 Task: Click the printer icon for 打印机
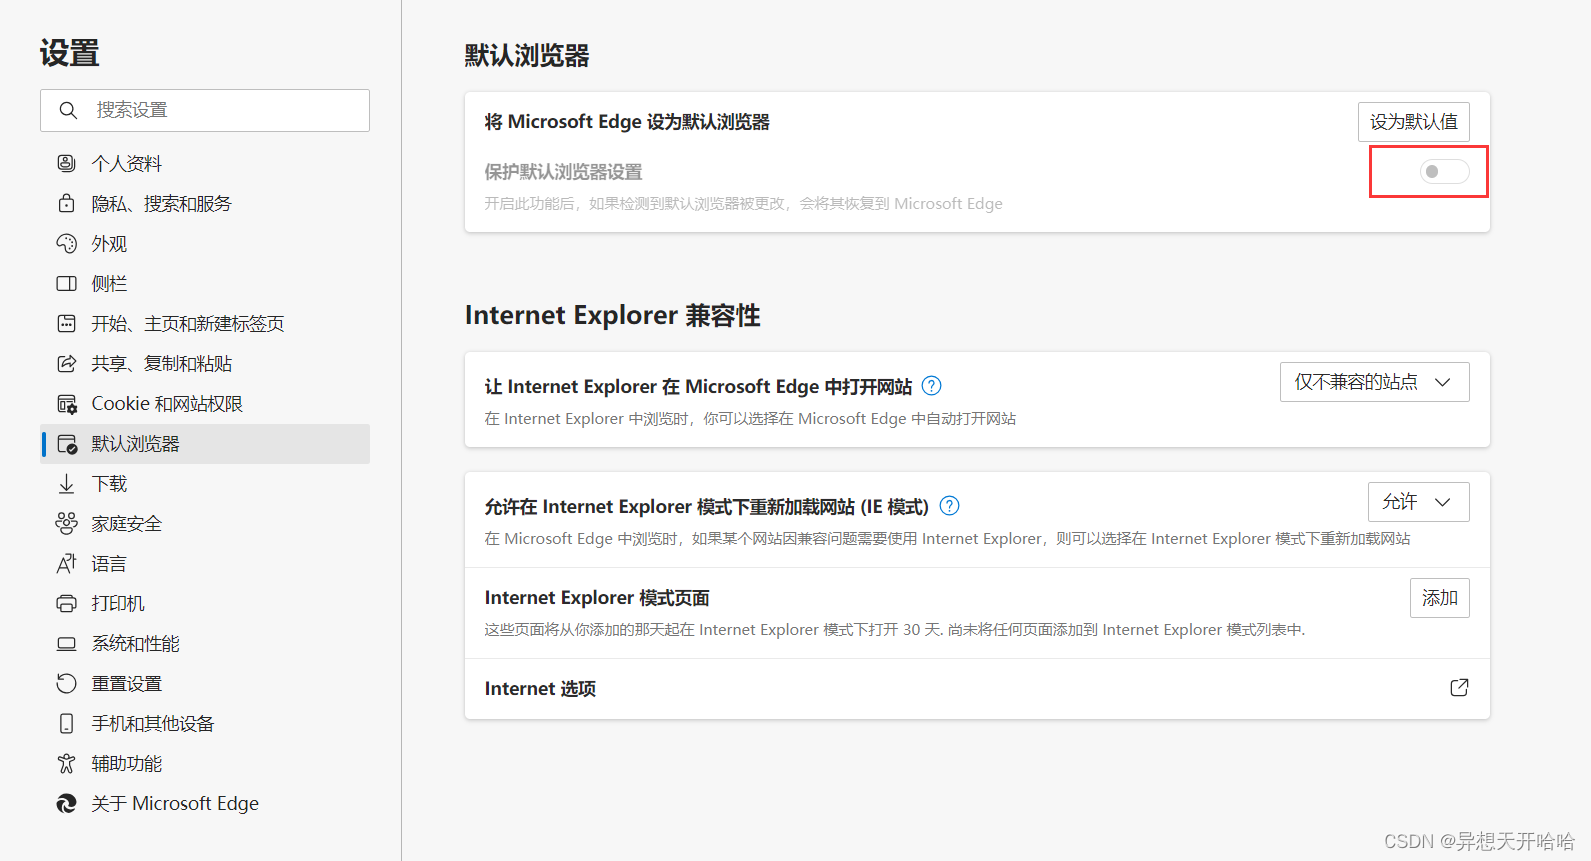[x=66, y=603]
